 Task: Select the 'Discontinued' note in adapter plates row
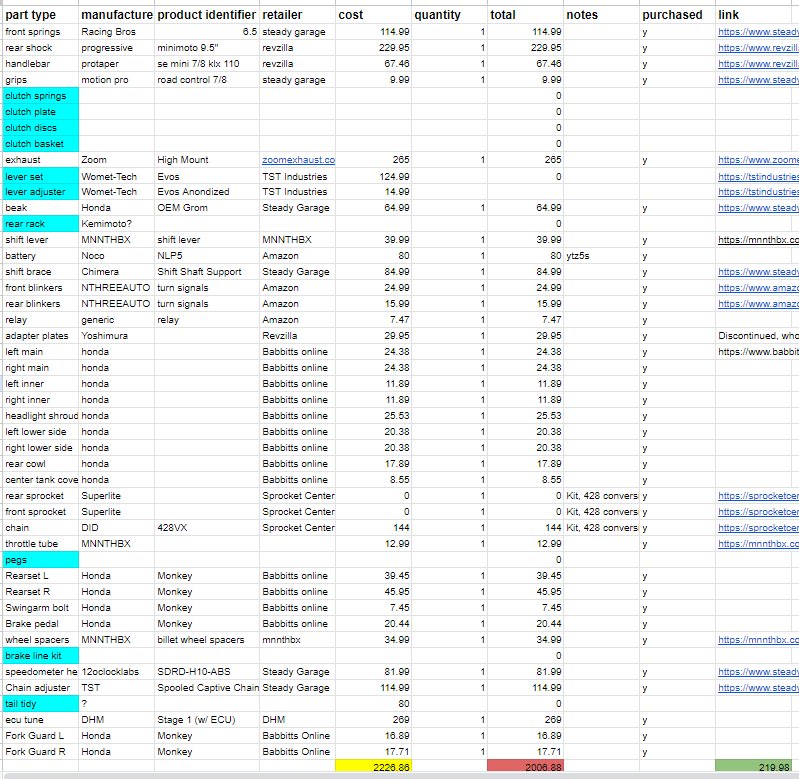click(x=757, y=336)
